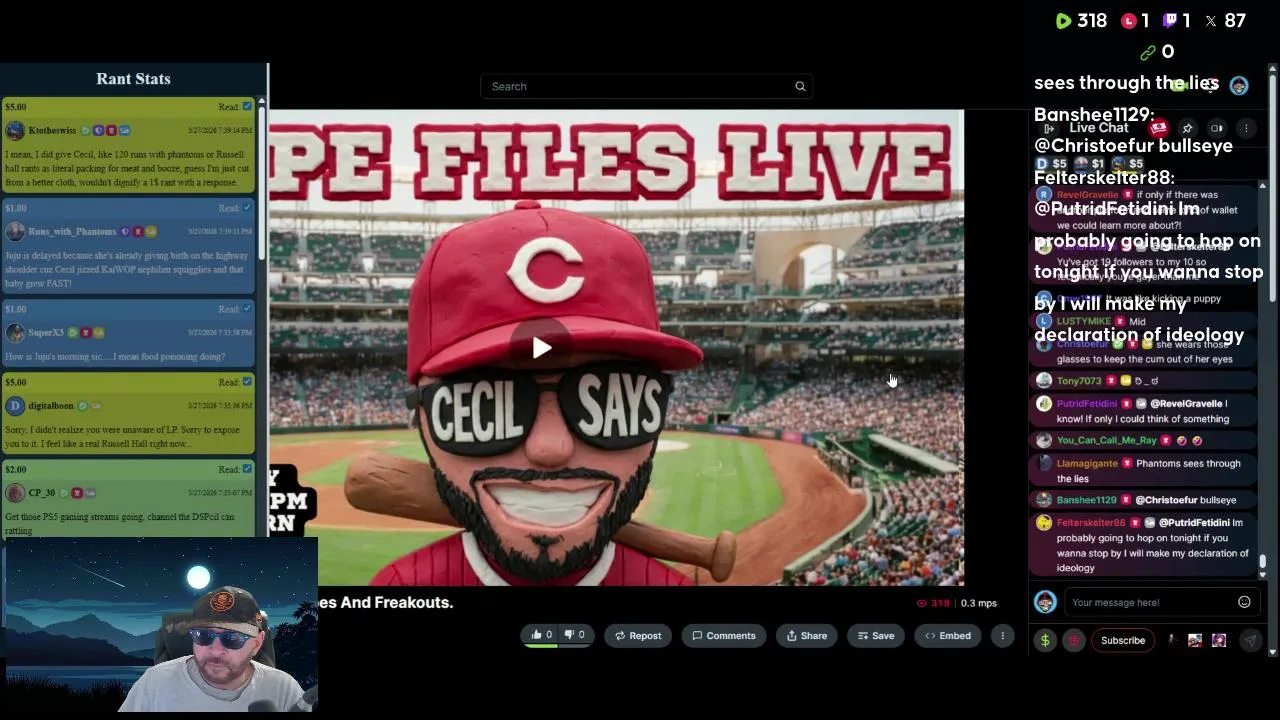The height and width of the screenshot is (720, 1280).
Task: Click the Ktotheswiss avatar icon
Action: coord(14,130)
